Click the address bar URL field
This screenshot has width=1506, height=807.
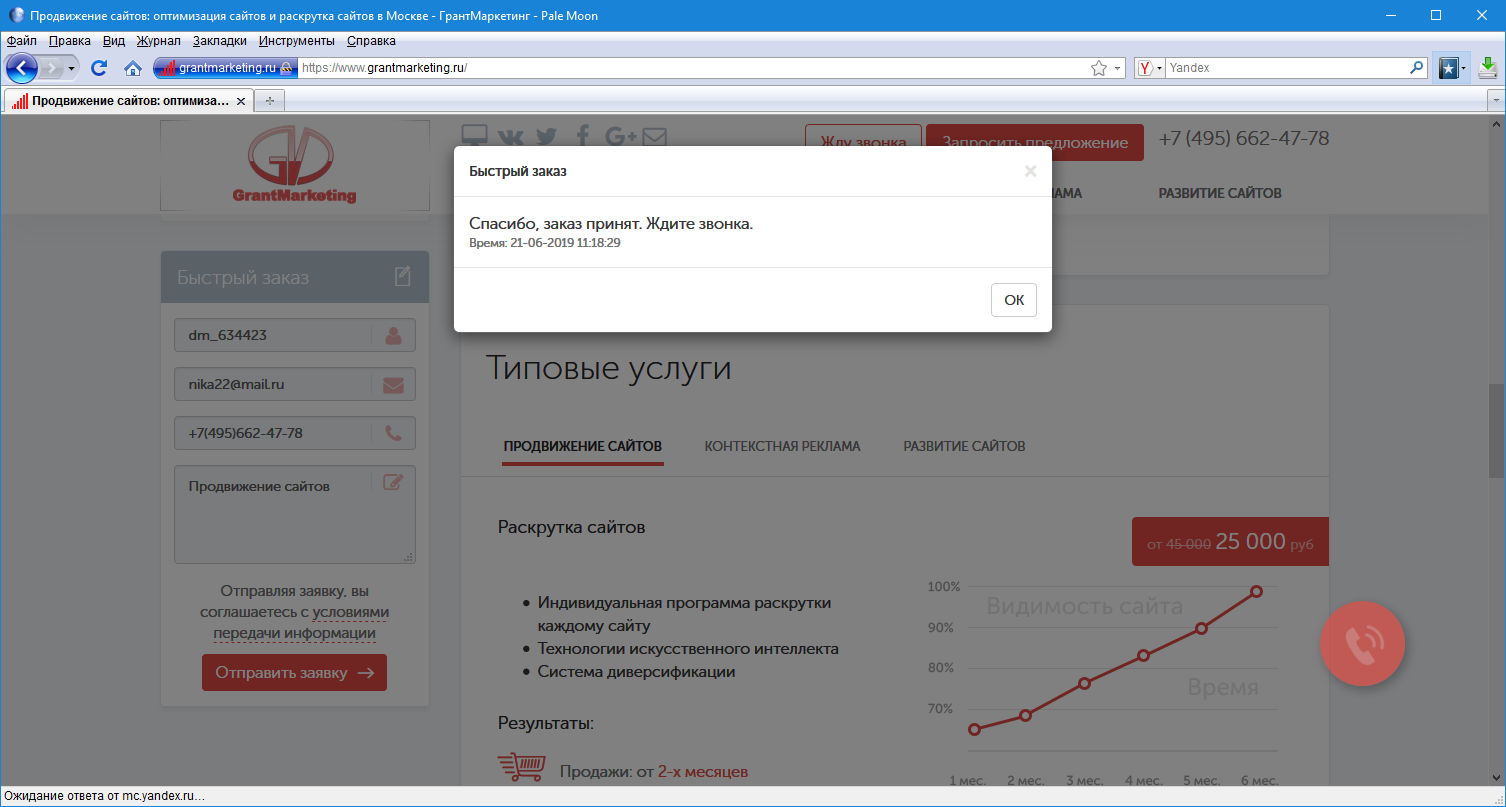click(692, 68)
